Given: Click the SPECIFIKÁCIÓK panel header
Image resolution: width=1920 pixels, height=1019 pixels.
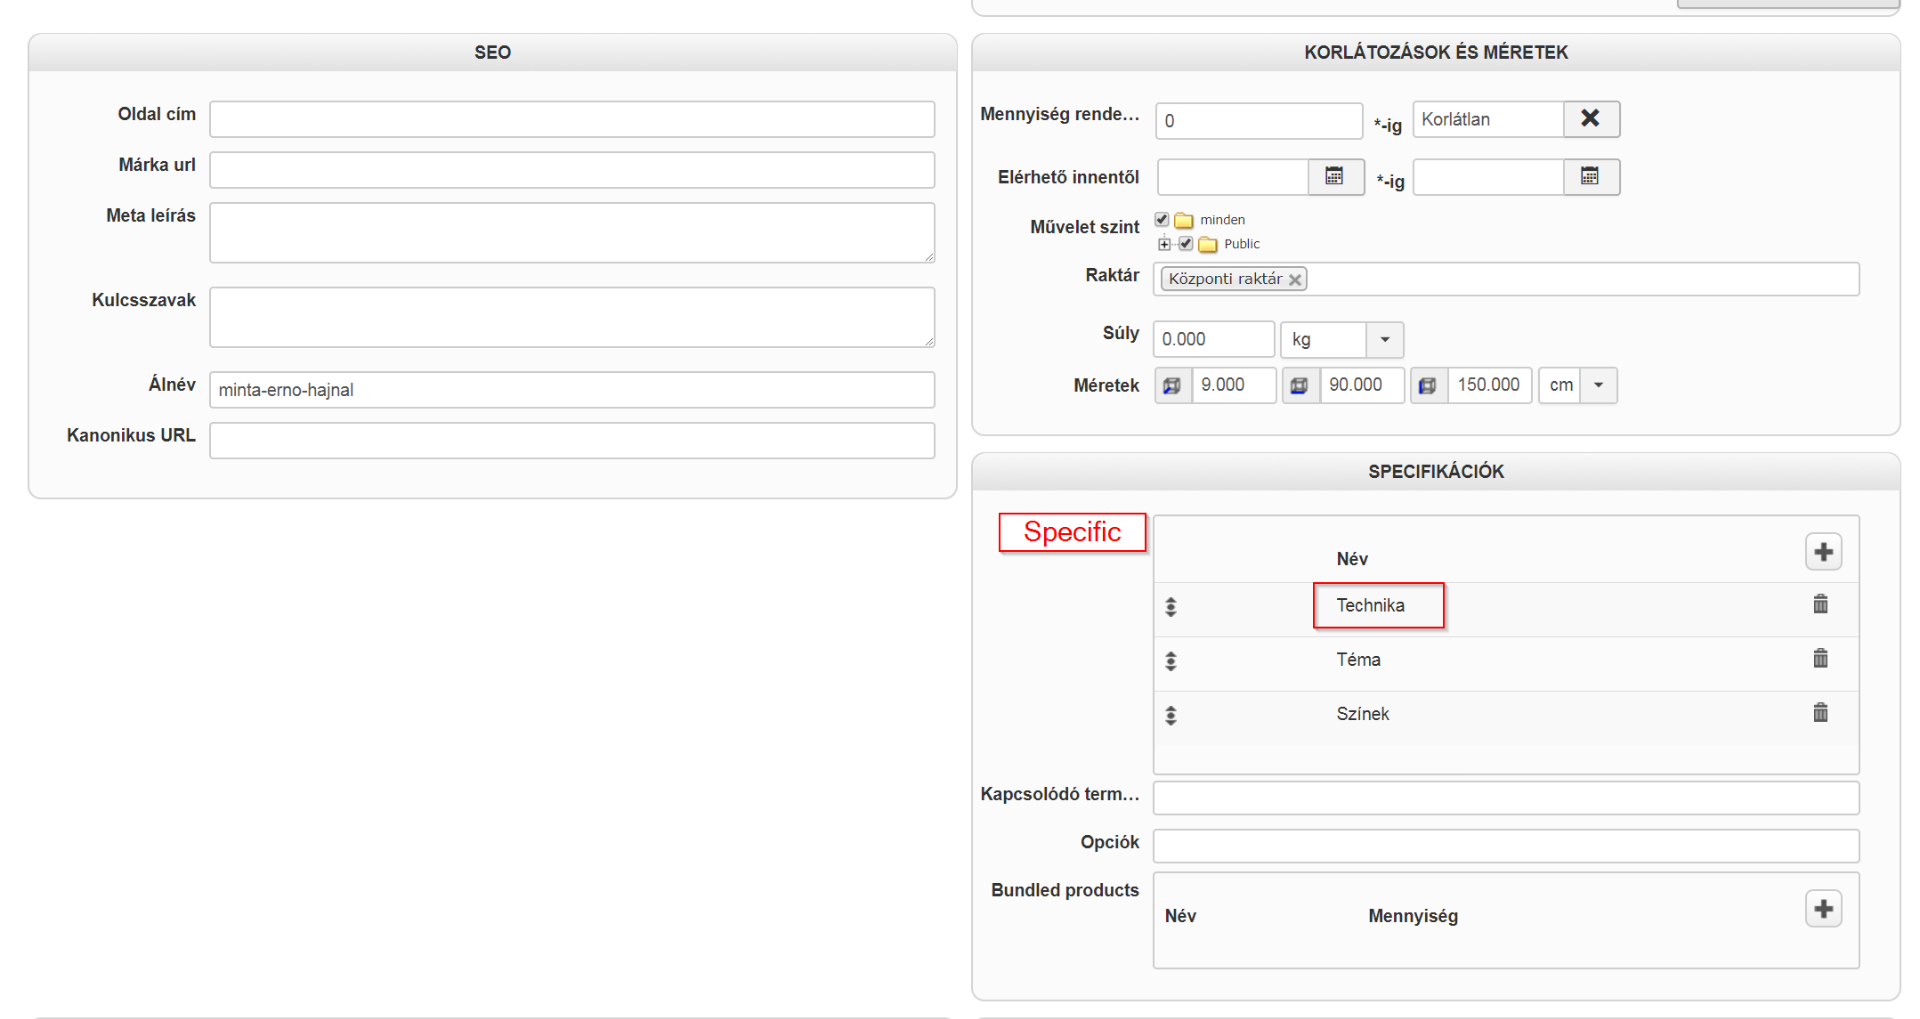Looking at the screenshot, I should click(1436, 471).
